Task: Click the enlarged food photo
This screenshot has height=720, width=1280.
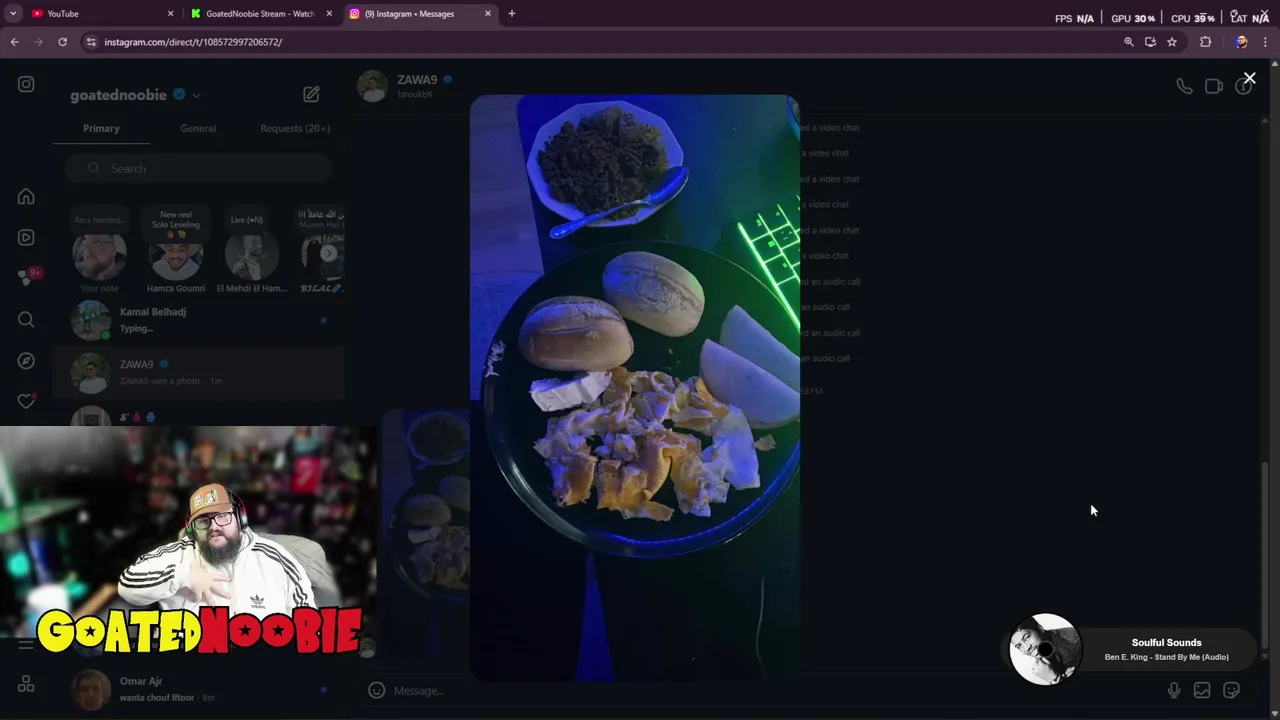Action: pyautogui.click(x=634, y=388)
